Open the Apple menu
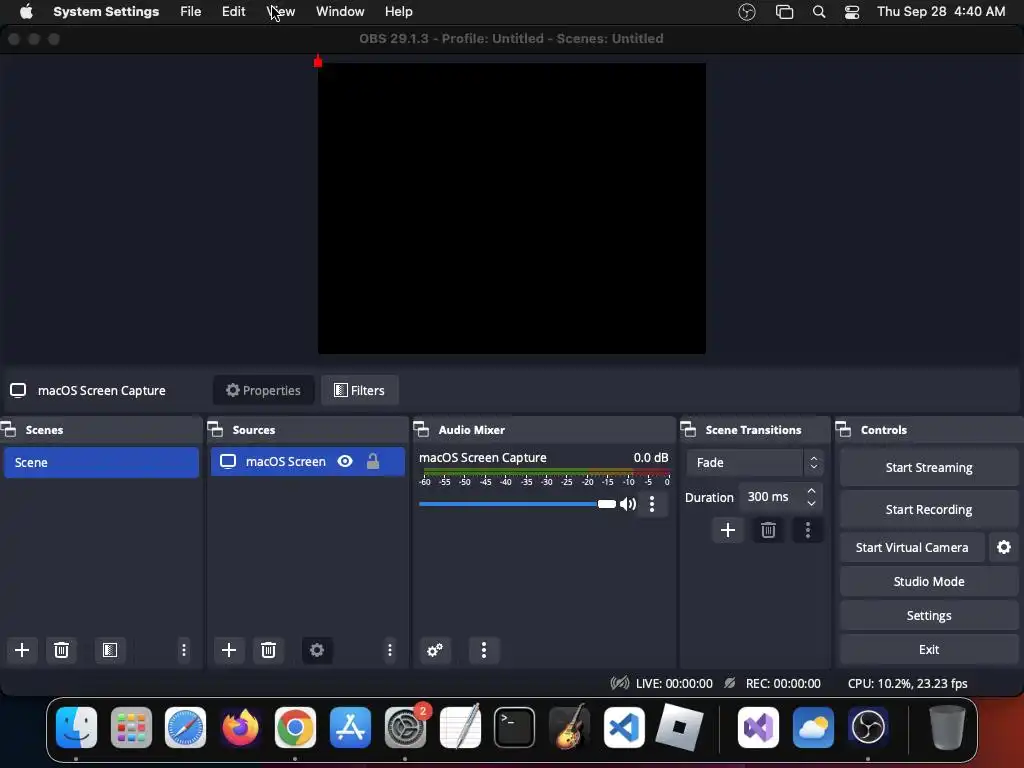The image size is (1024, 768). 26,12
